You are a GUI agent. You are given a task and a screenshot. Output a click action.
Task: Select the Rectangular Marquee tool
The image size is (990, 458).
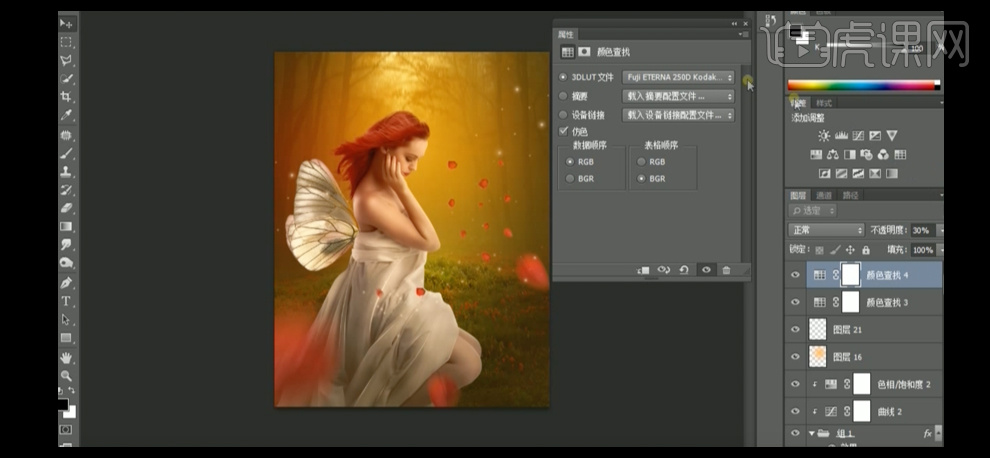point(66,42)
